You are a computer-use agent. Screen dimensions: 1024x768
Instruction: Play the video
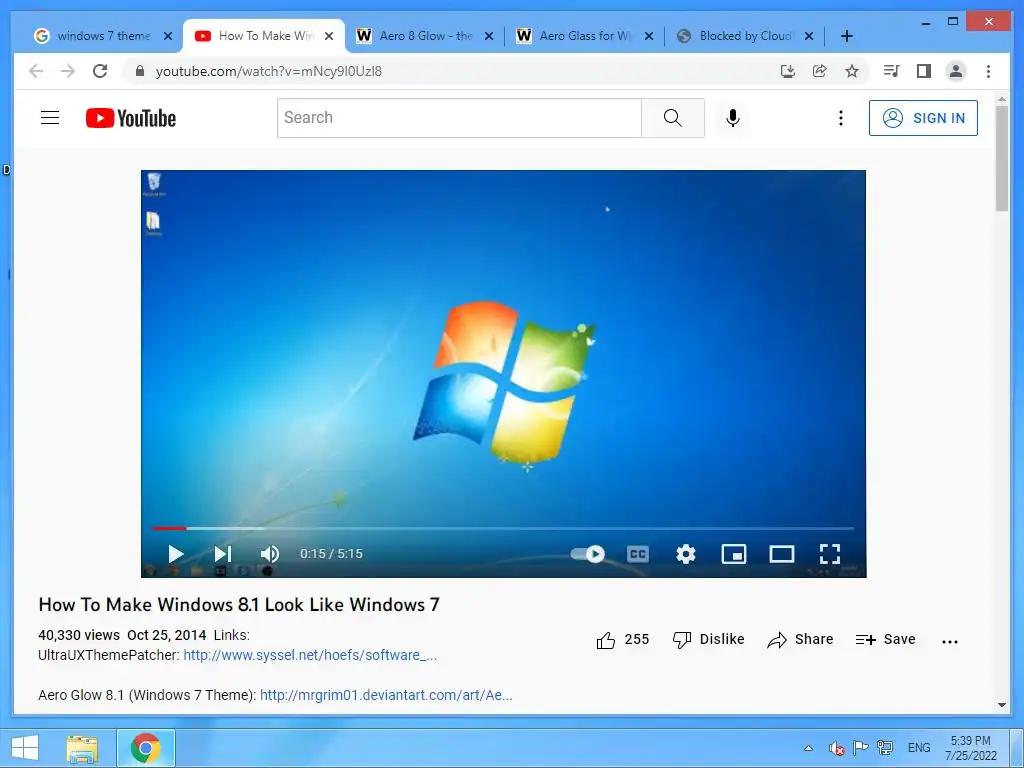pos(175,554)
